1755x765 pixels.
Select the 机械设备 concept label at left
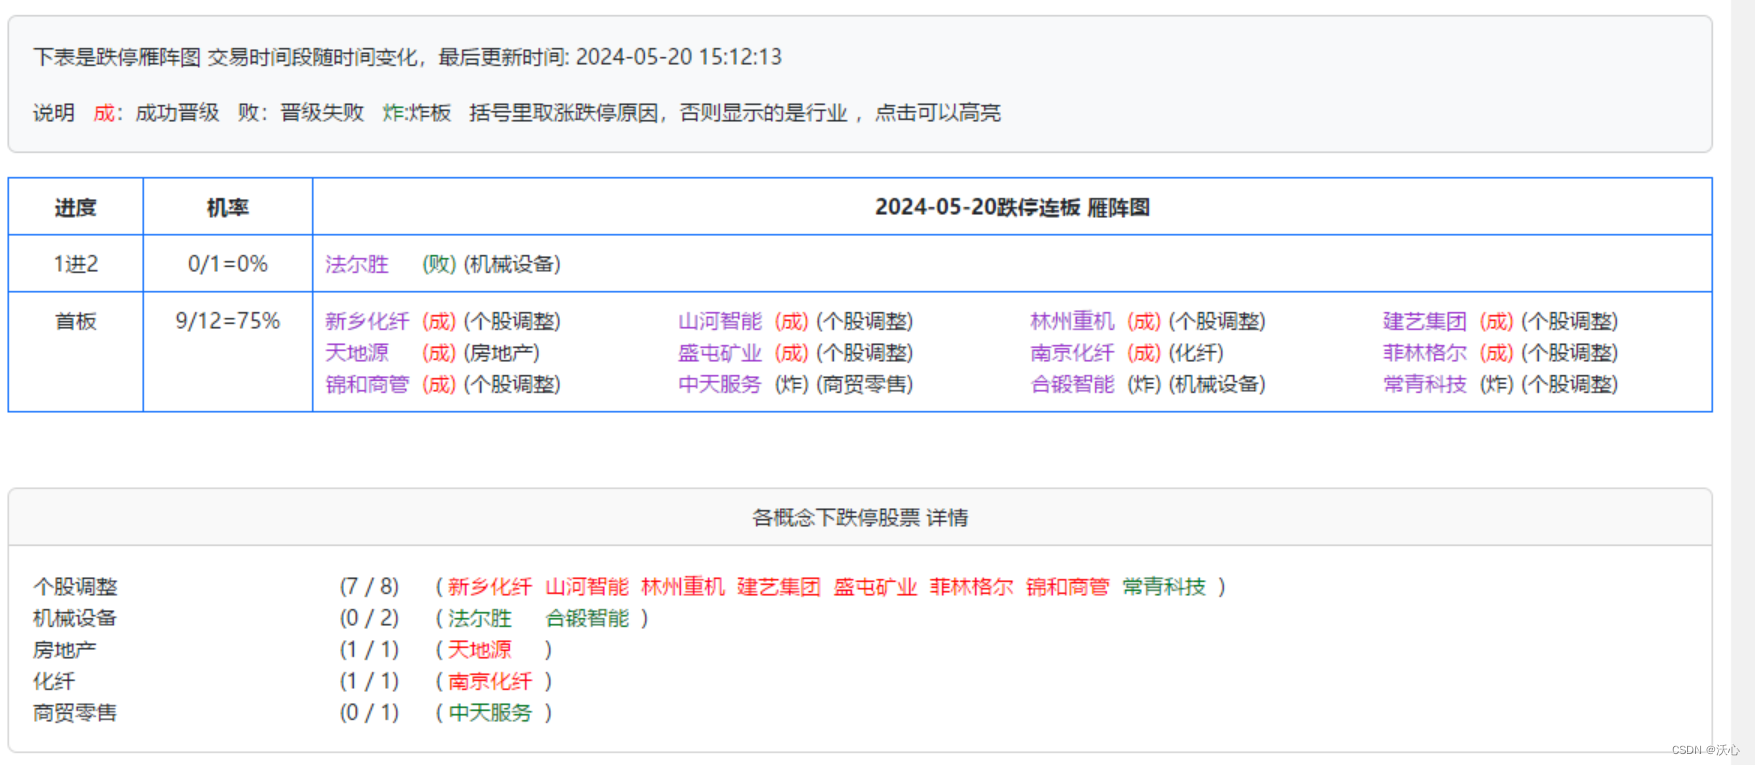(75, 619)
